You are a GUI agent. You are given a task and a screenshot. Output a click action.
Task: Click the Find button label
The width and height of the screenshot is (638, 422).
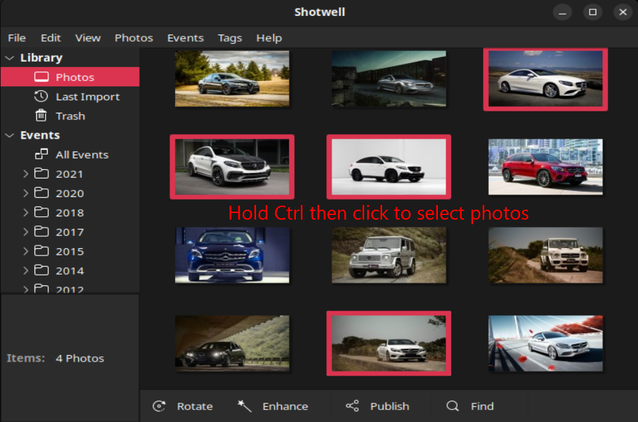pyautogui.click(x=482, y=406)
